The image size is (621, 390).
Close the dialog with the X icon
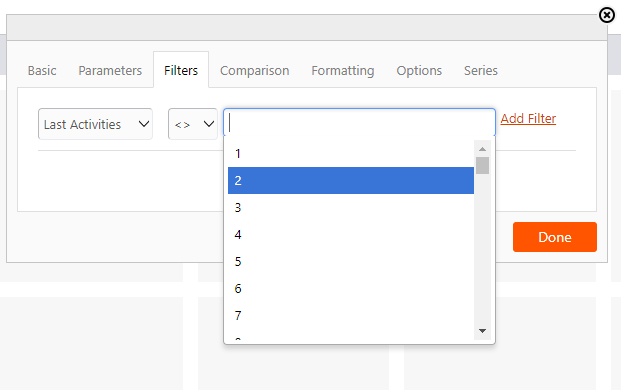606,15
